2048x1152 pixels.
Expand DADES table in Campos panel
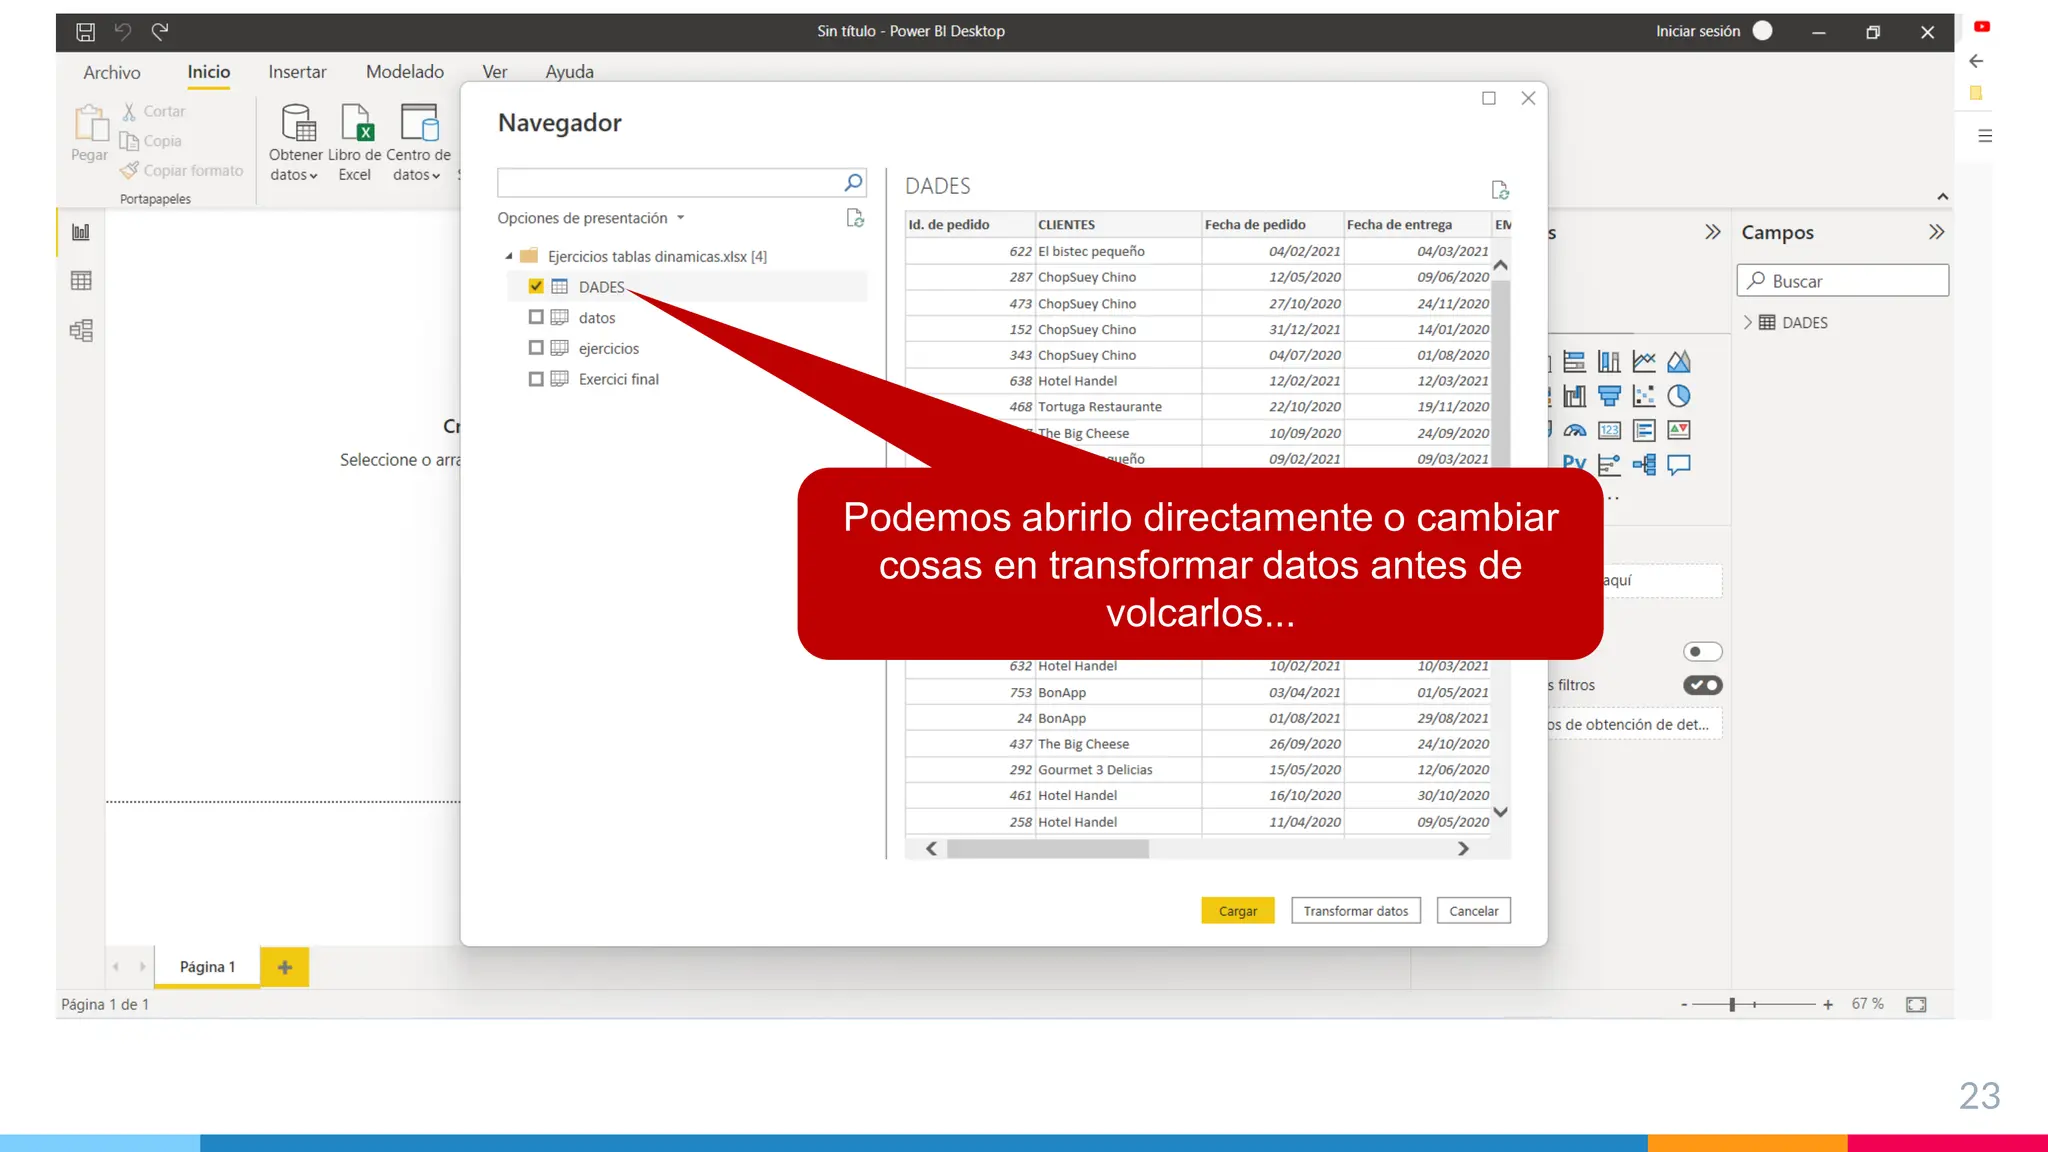click(x=1747, y=322)
